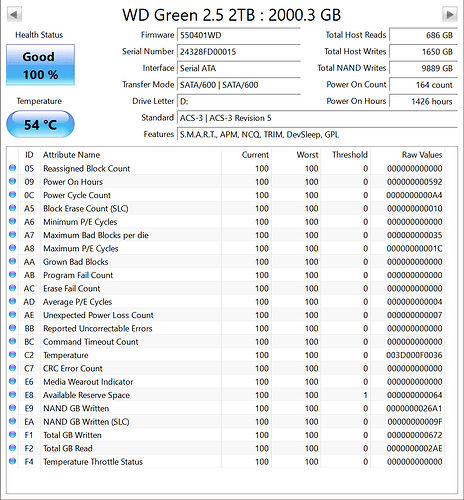Screen dimensions: 464x500
Task: Click raw value 0000000002AE
Action: (x=414, y=449)
